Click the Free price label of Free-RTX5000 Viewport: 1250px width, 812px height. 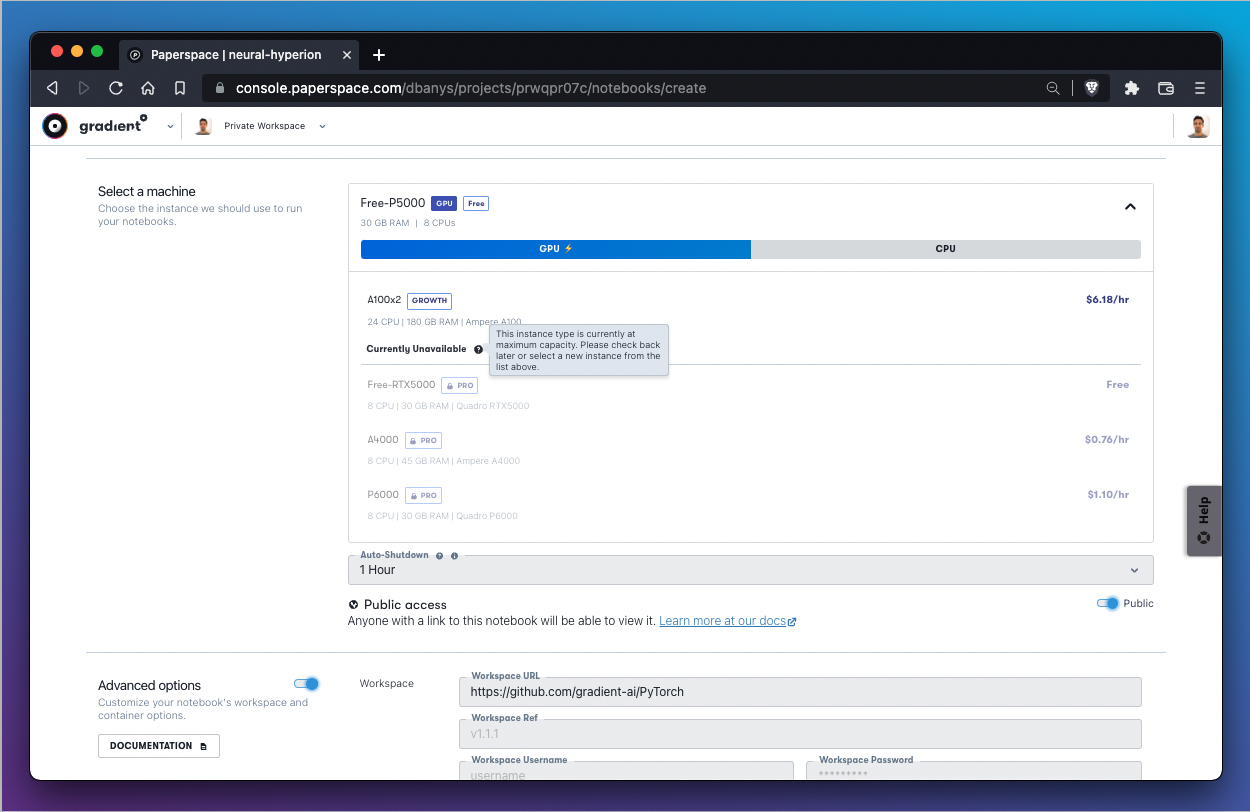point(1118,385)
